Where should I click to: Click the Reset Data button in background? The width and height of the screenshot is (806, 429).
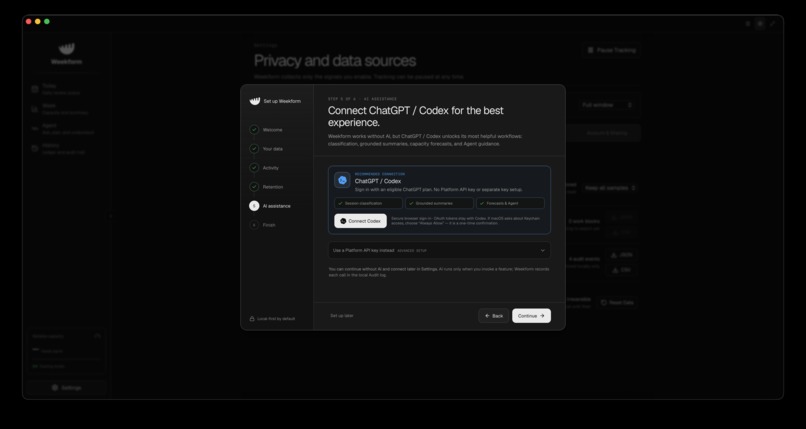(x=617, y=303)
